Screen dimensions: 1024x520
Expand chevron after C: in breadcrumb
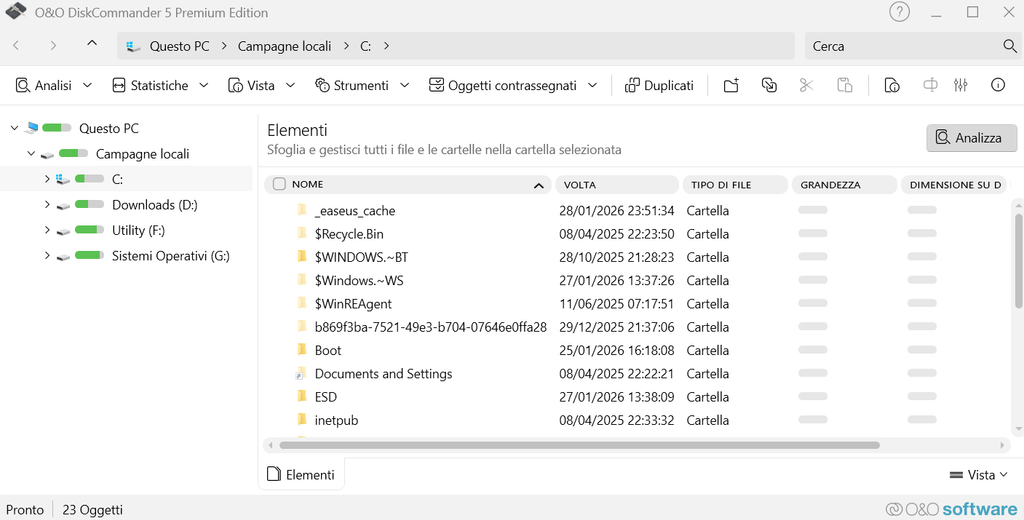coord(387,46)
